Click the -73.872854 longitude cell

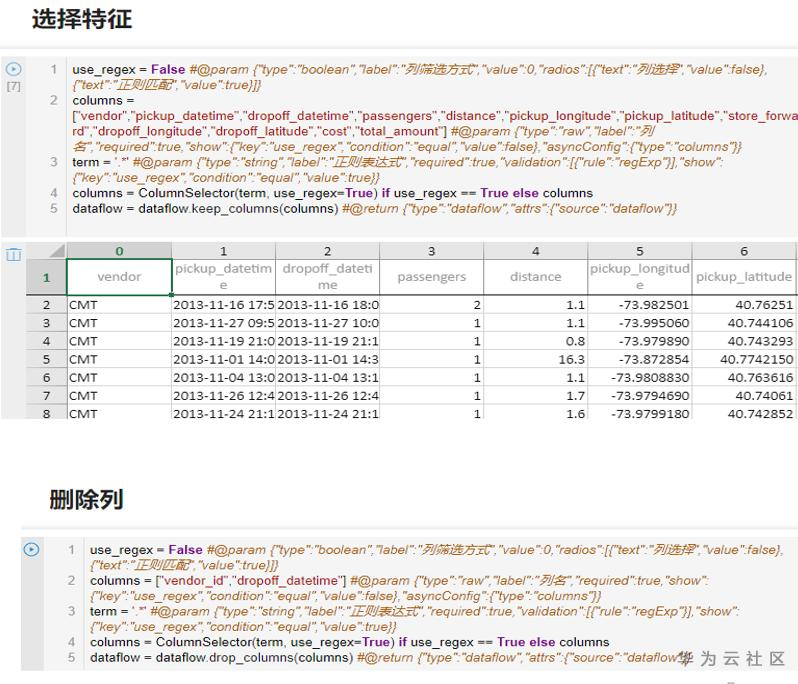click(639, 359)
